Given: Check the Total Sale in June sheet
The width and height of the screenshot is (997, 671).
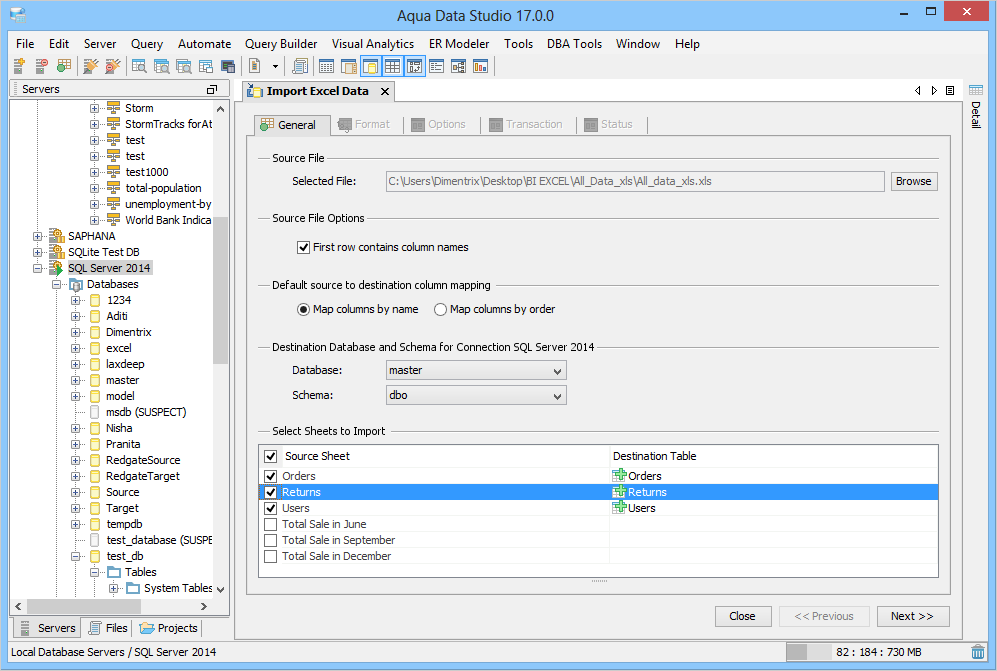Looking at the screenshot, I should (271, 524).
